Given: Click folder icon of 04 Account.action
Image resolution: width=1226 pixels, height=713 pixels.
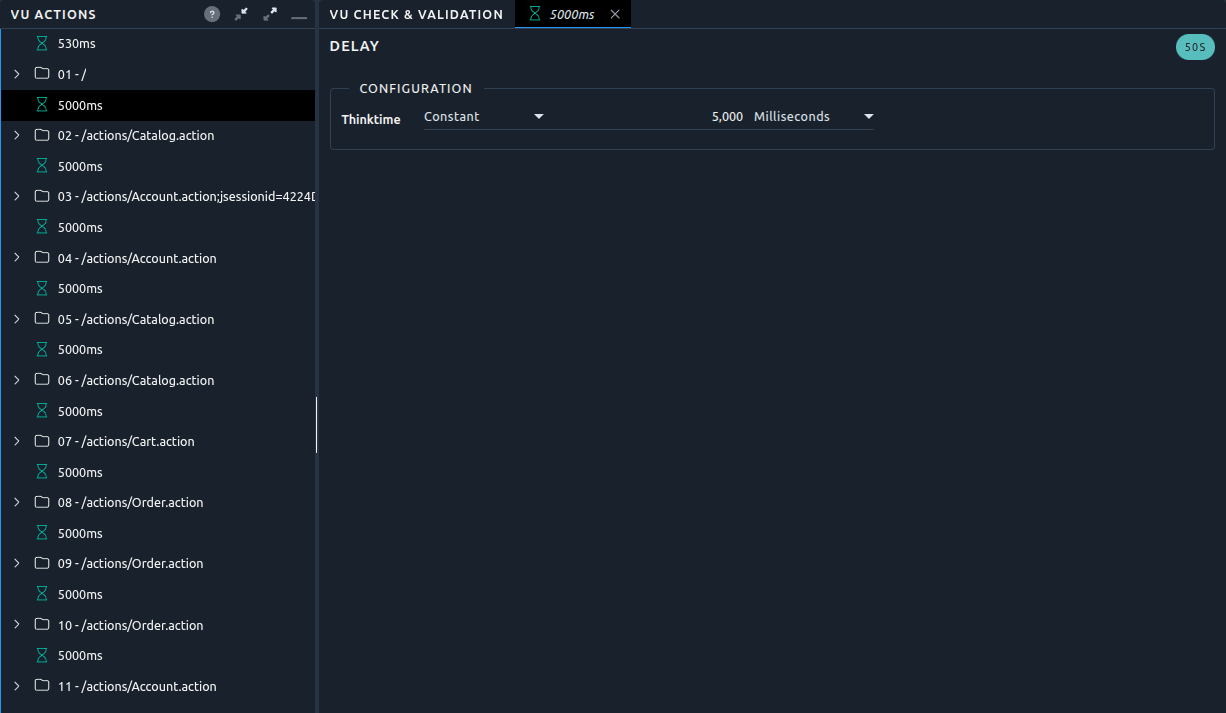Looking at the screenshot, I should (42, 257).
